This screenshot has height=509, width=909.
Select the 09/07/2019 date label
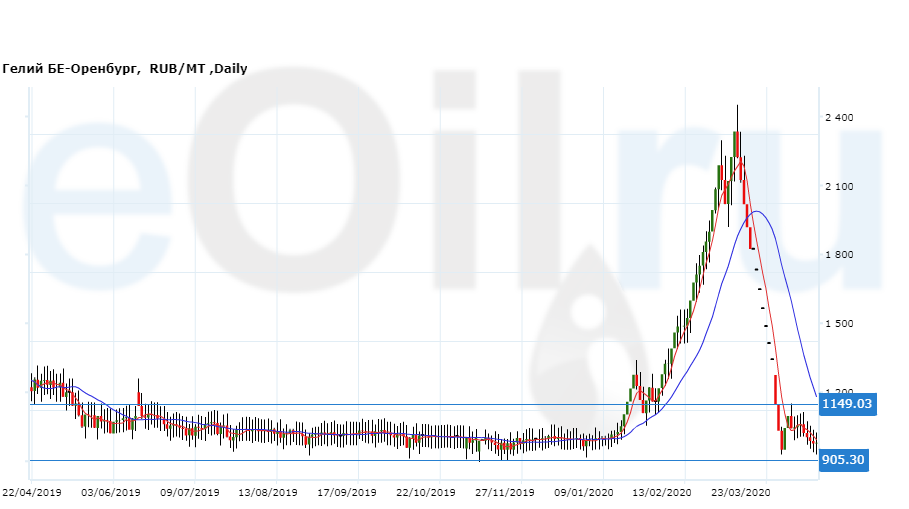pos(190,493)
